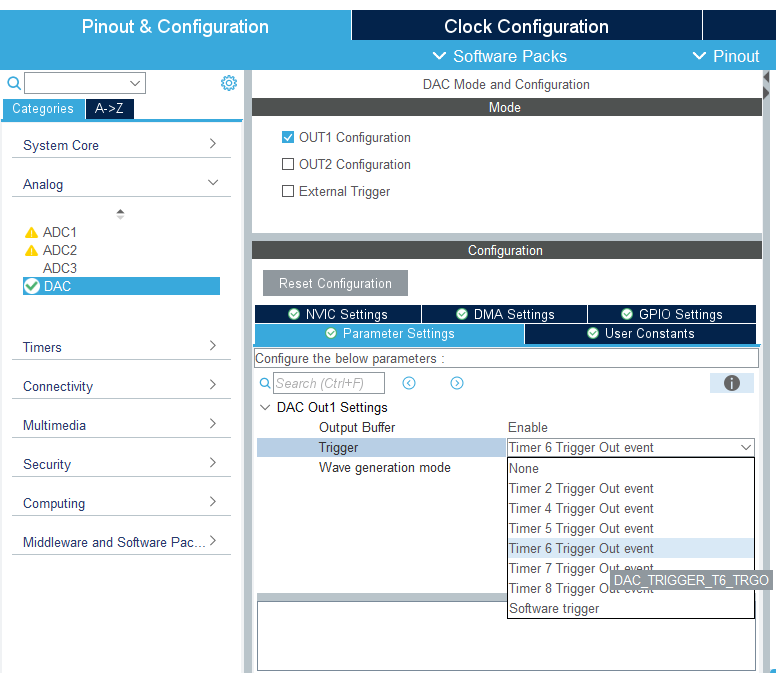
Task: Click the settings gear icon
Action: pos(228,83)
